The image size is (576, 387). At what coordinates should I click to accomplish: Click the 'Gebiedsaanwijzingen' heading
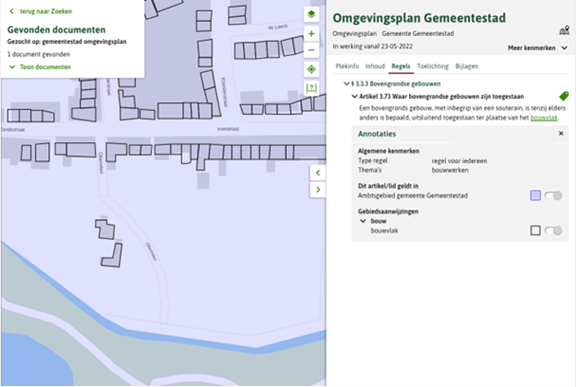[x=388, y=211]
